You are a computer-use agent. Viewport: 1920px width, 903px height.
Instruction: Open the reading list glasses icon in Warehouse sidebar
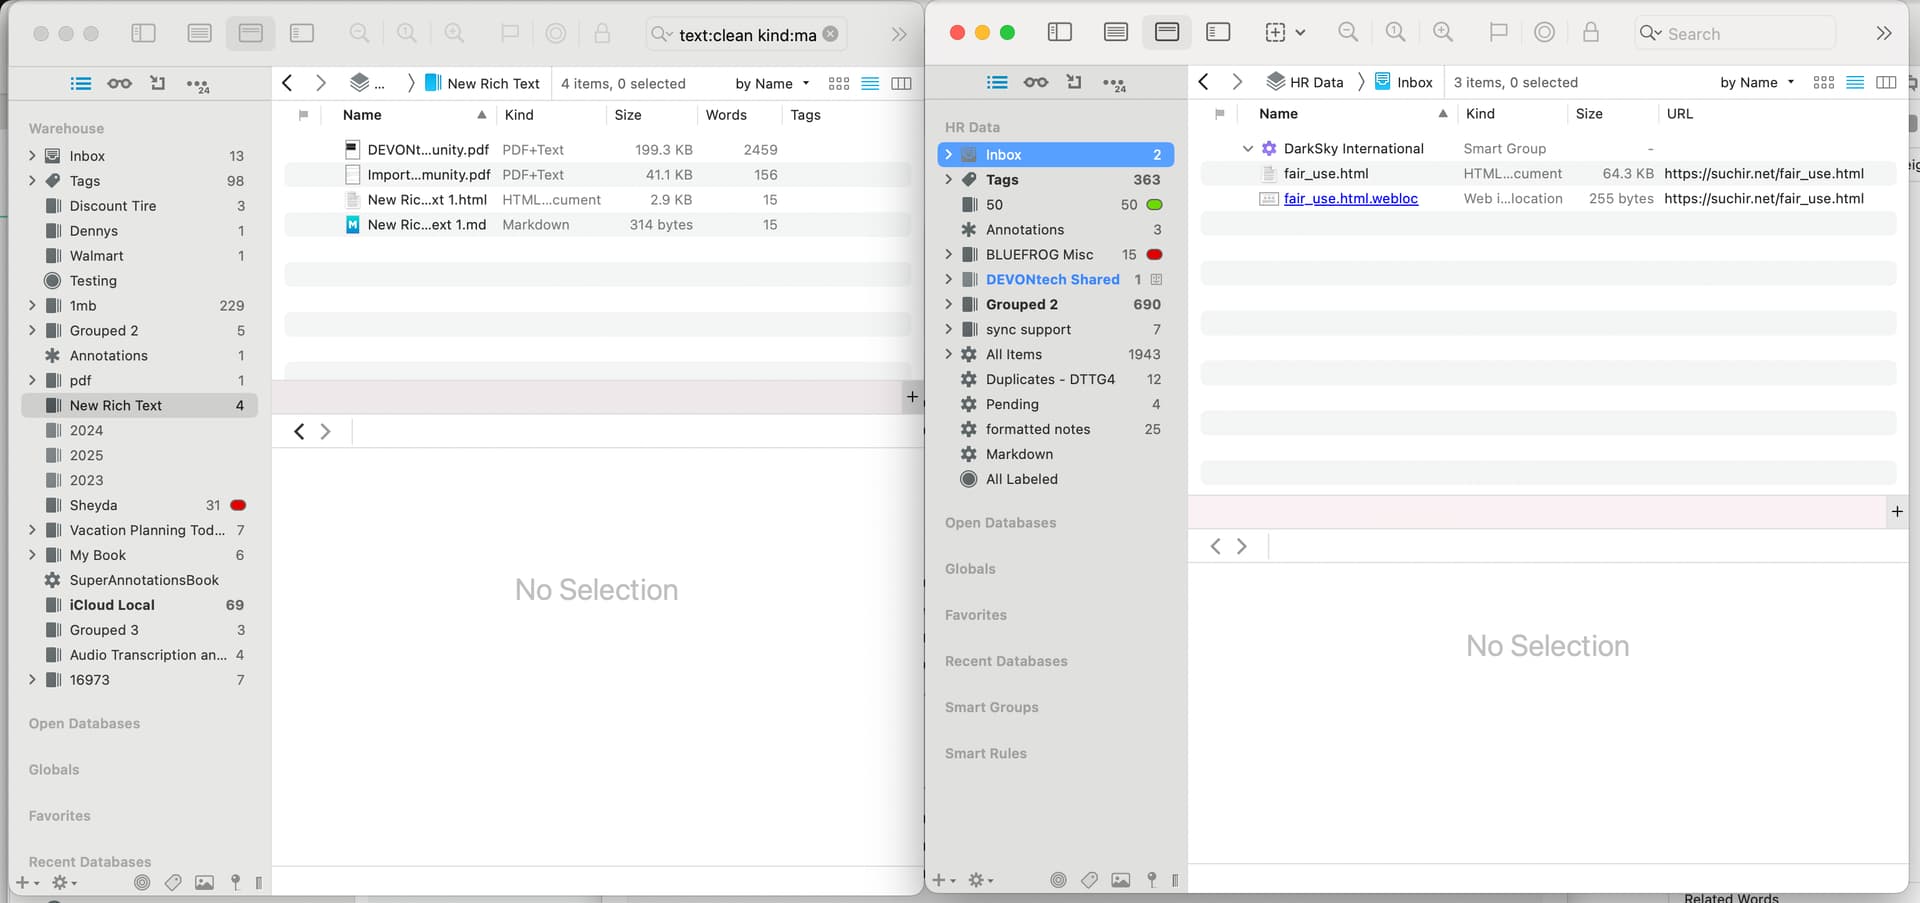click(119, 84)
